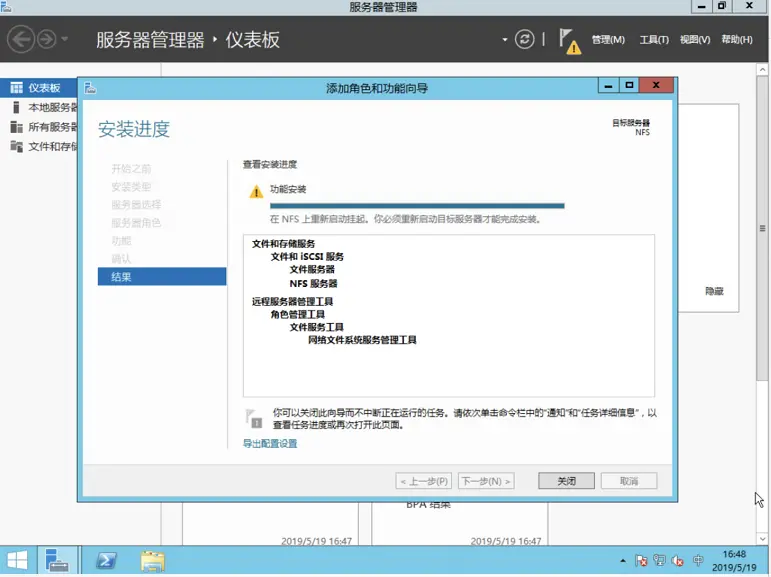Click the 仪表板 sidebar icon
Screen dimensions: 771x577
(16, 88)
